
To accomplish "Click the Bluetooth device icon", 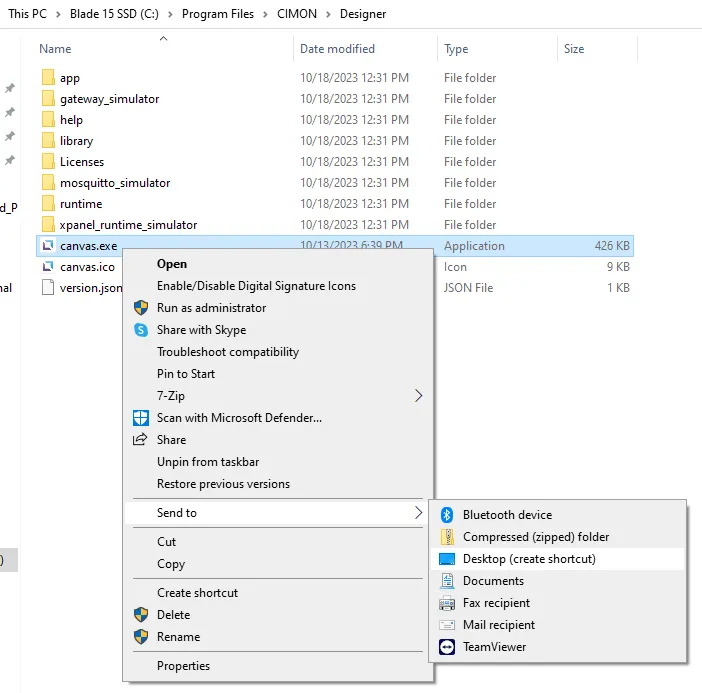I will pos(447,515).
